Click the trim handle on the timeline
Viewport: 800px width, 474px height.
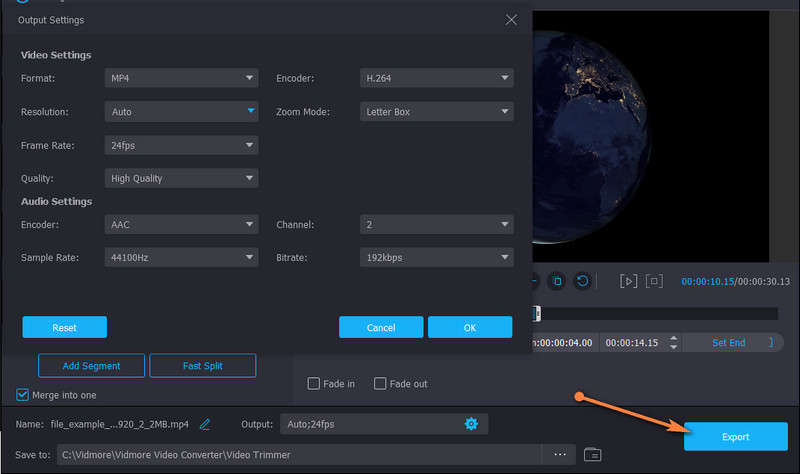pos(537,313)
